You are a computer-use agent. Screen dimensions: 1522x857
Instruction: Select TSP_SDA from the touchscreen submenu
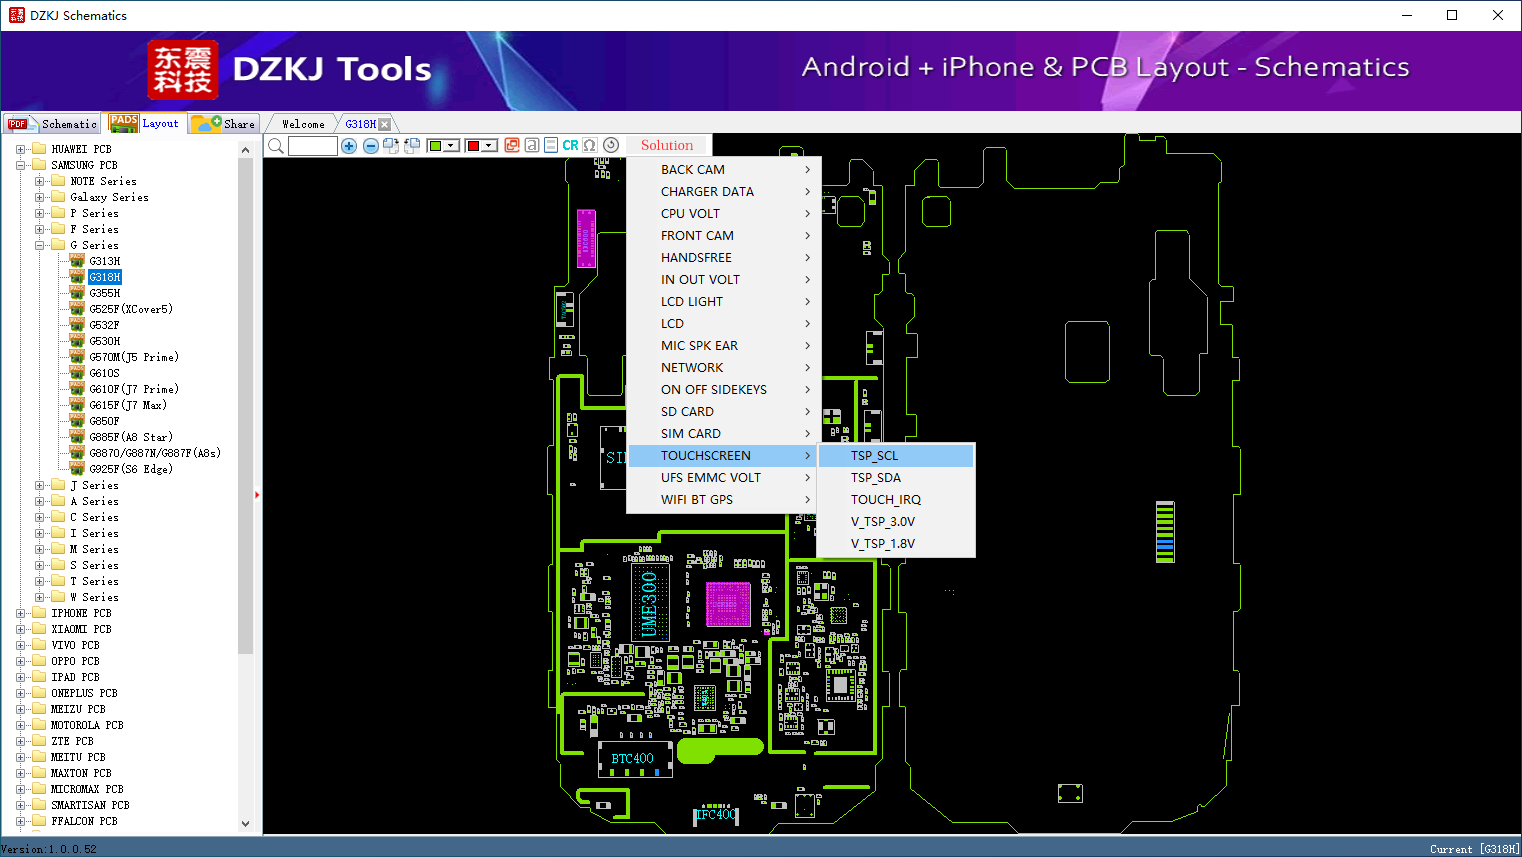(896, 478)
